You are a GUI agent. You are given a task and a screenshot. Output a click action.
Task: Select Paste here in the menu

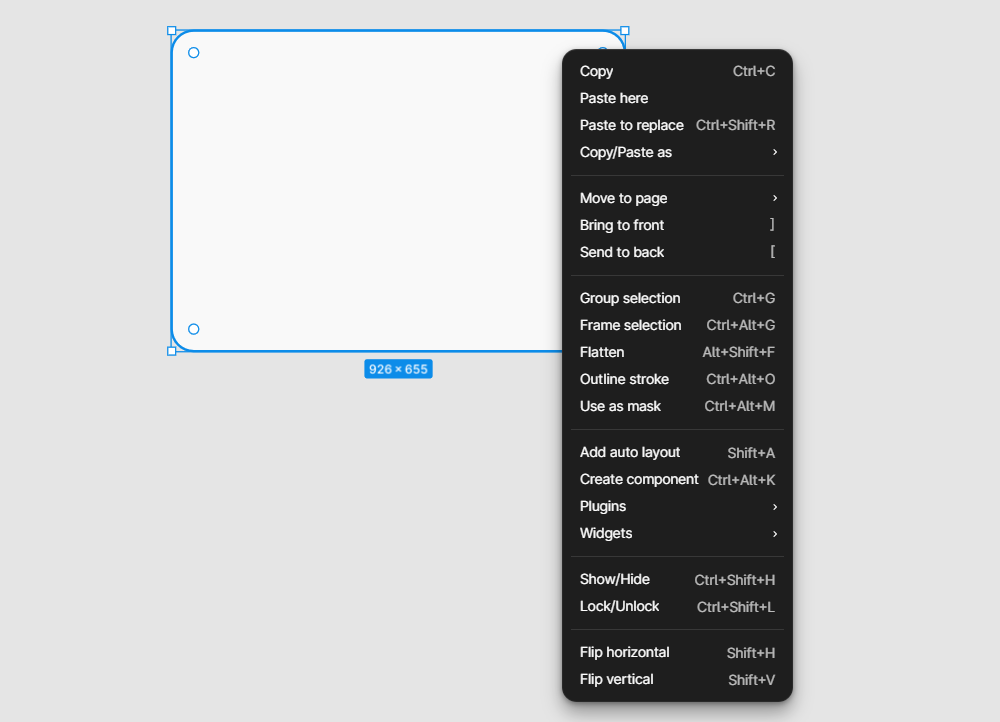pos(677,98)
